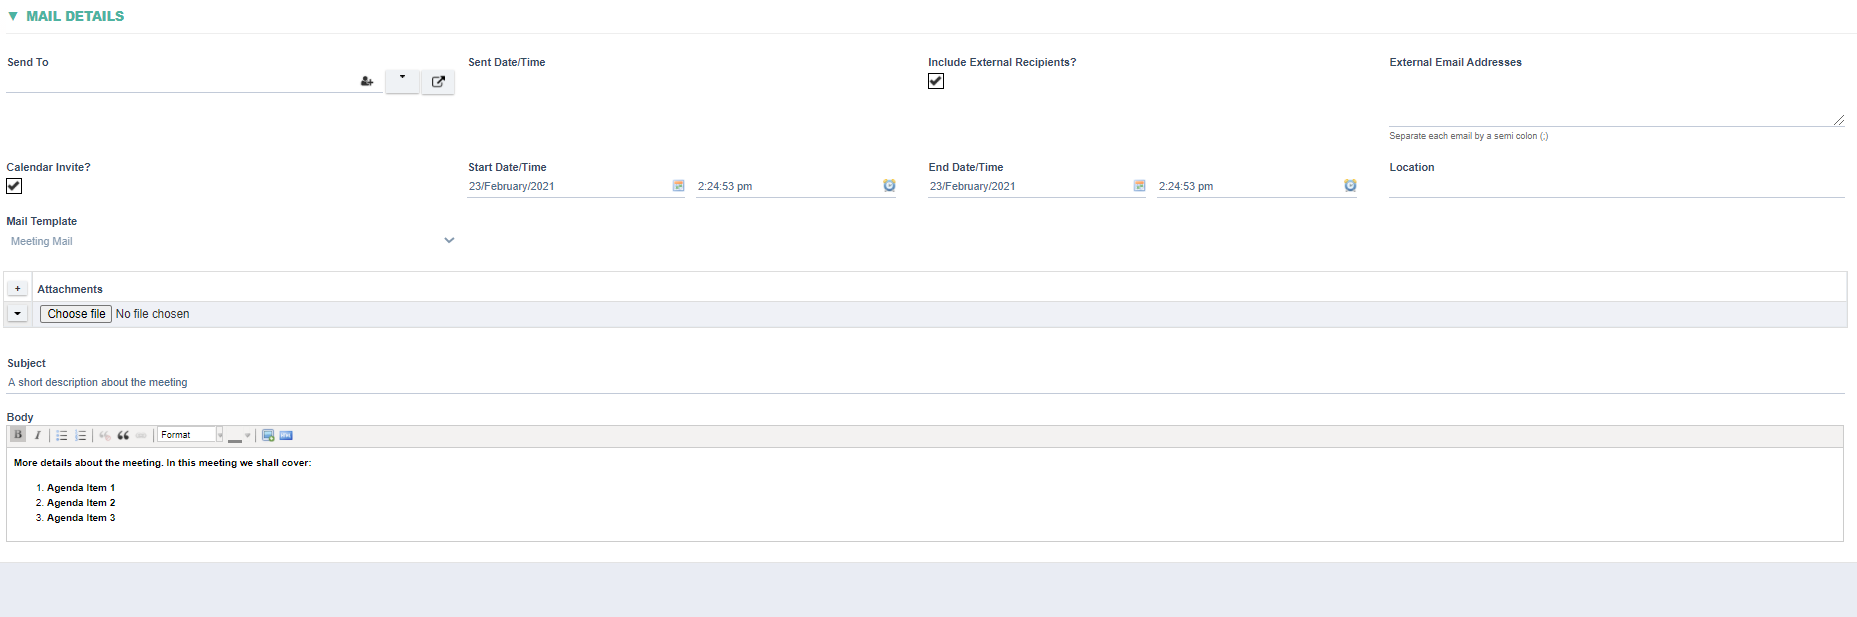Click the add-user icon in Send To
Screen dimensions: 1857x617
click(367, 82)
